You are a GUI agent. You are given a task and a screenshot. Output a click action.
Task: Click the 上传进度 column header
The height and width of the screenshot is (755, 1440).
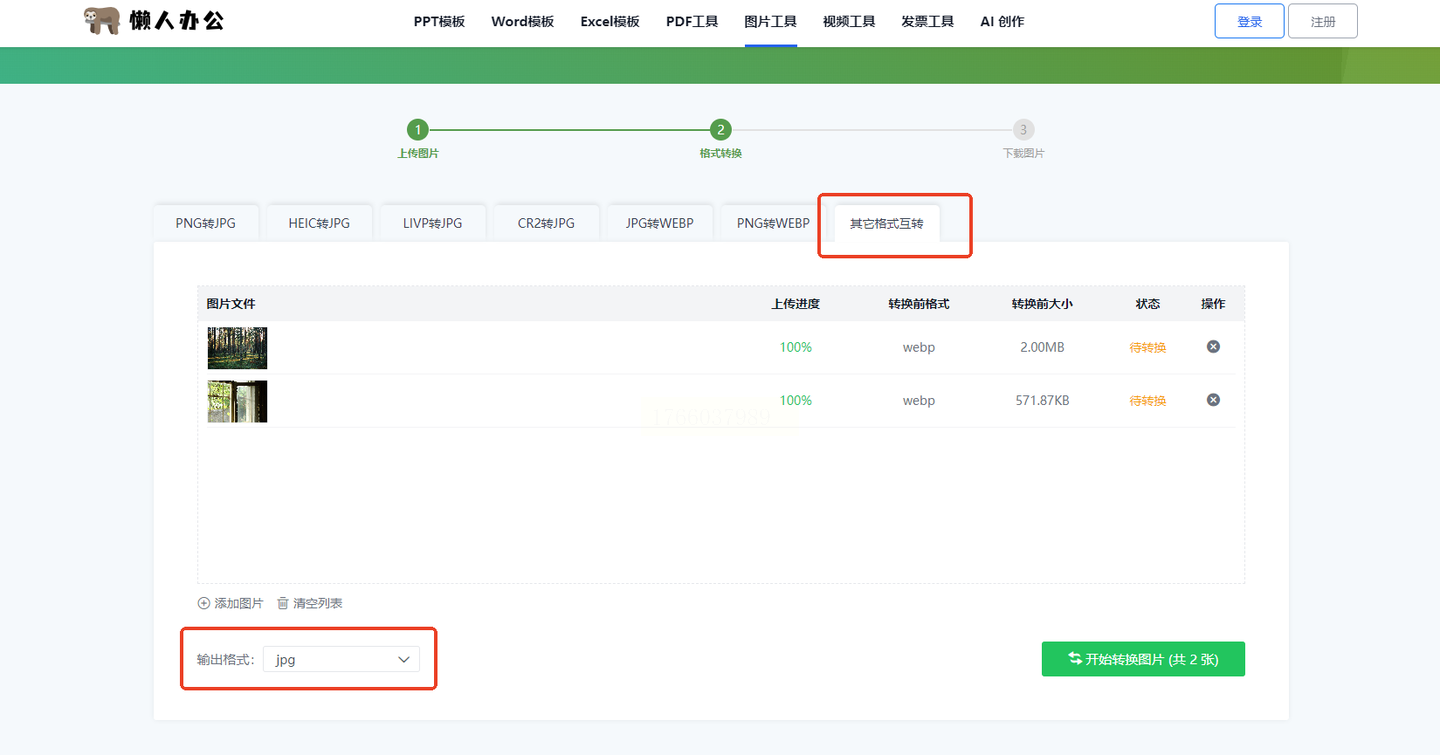coord(796,304)
